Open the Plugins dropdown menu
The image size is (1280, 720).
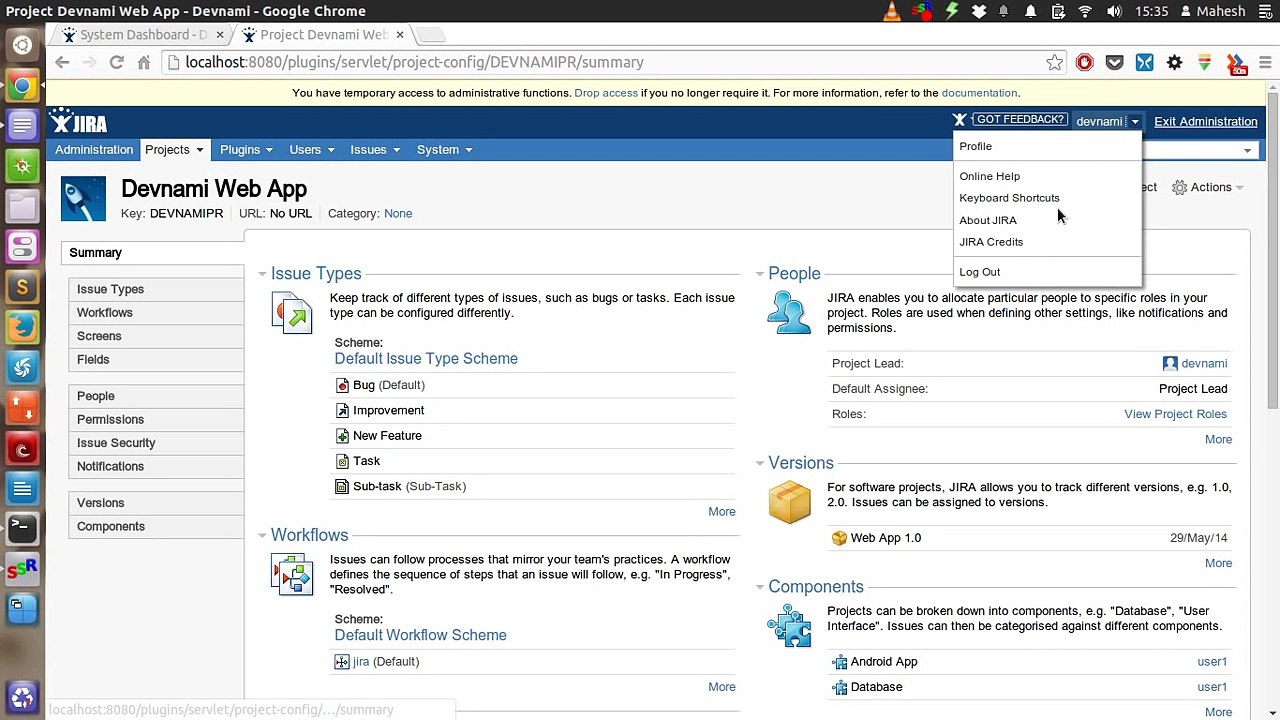click(246, 150)
